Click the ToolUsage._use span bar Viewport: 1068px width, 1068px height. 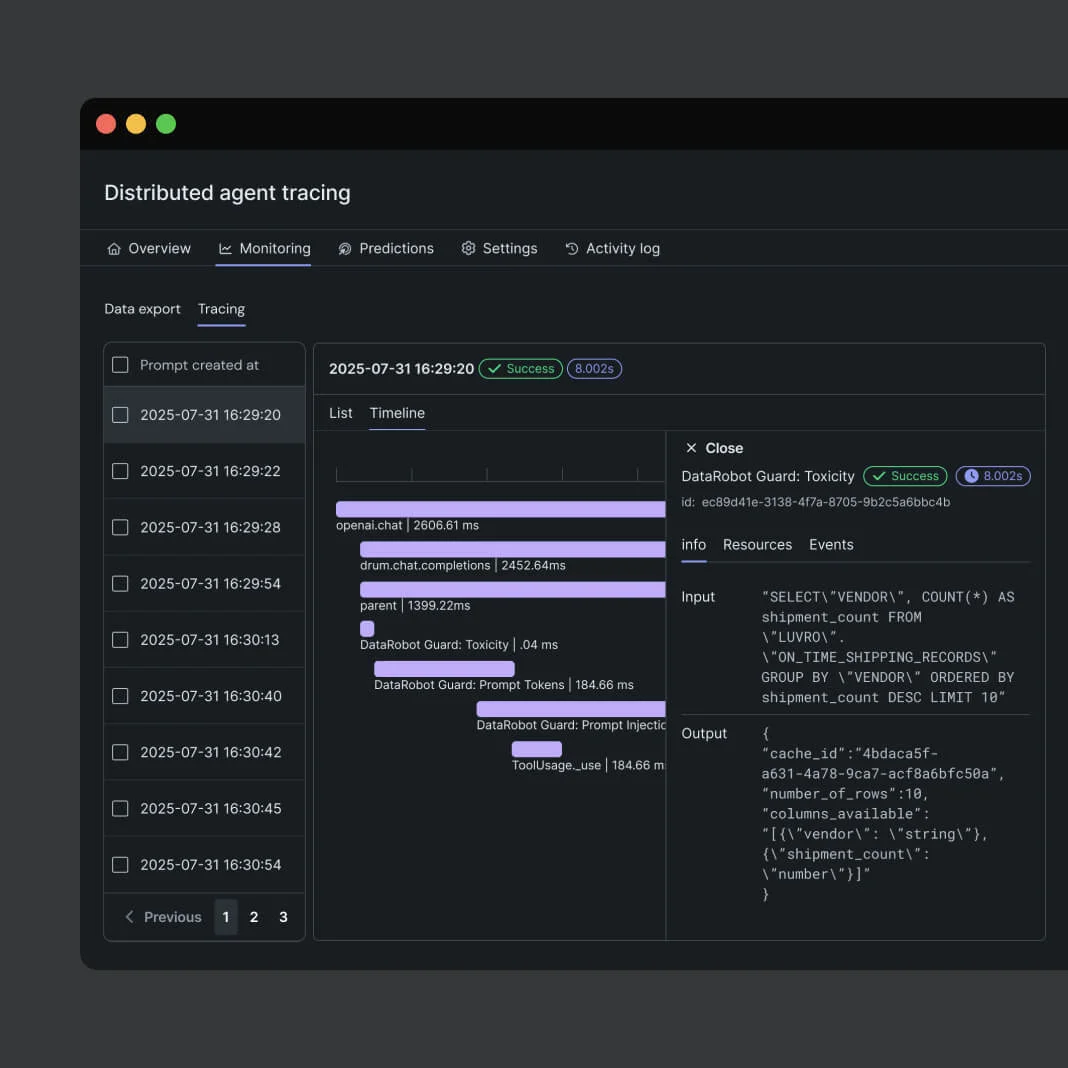pyautogui.click(x=536, y=748)
